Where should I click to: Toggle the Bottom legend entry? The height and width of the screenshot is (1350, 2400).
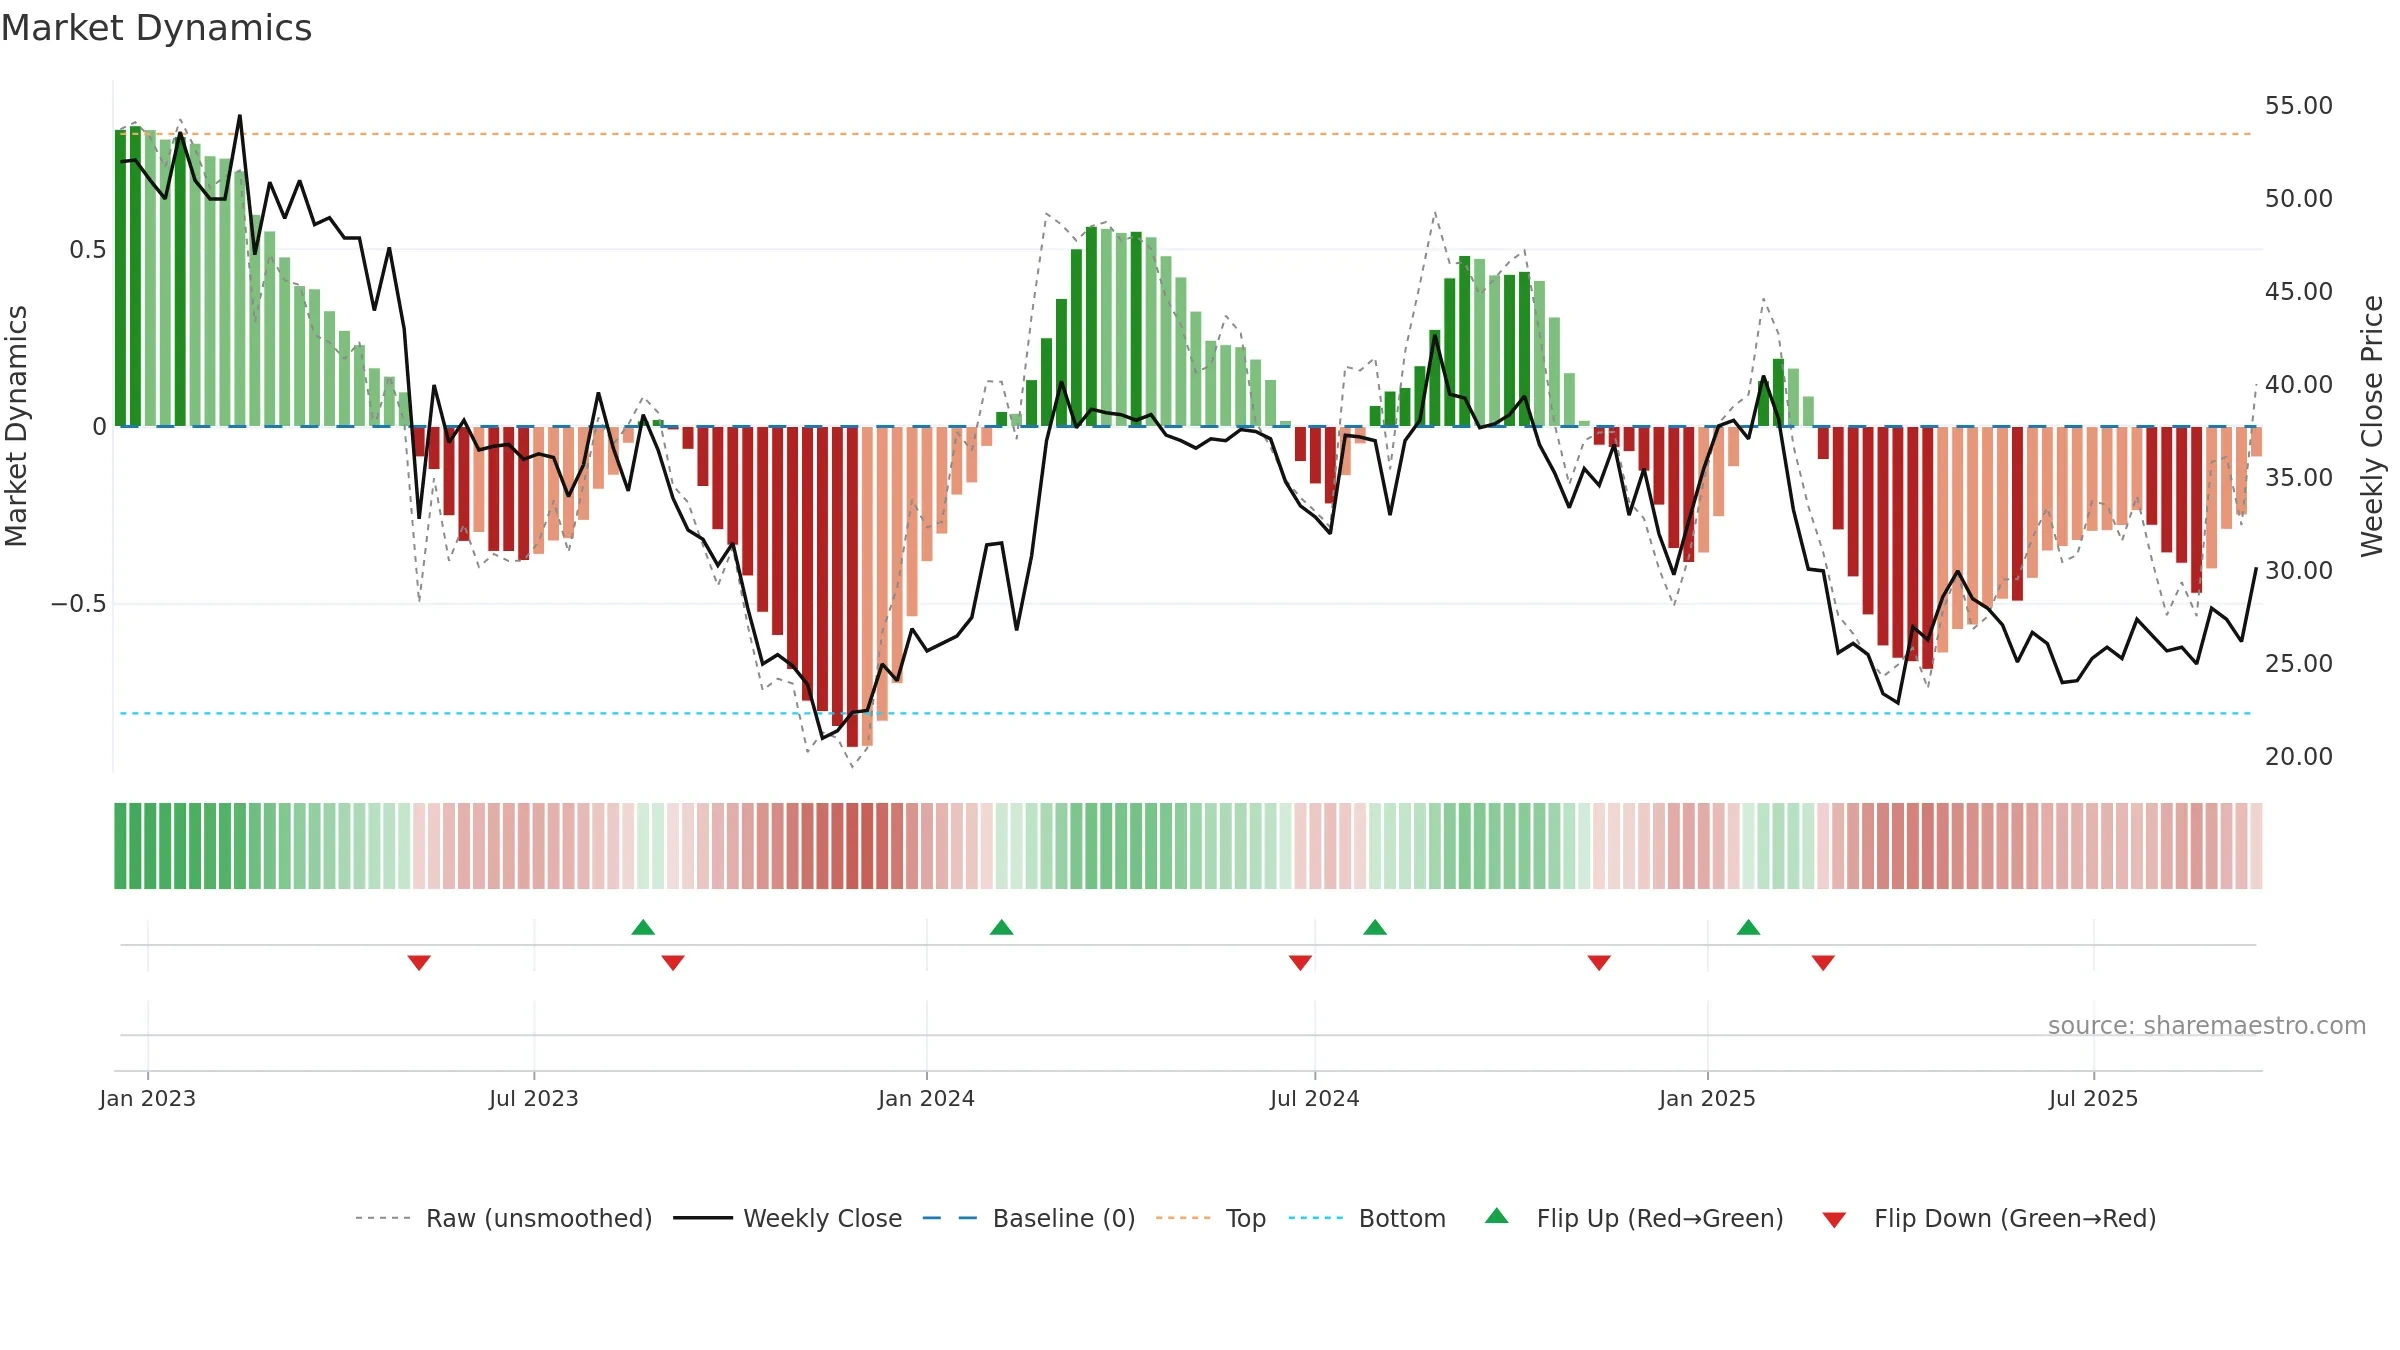tap(1367, 1218)
